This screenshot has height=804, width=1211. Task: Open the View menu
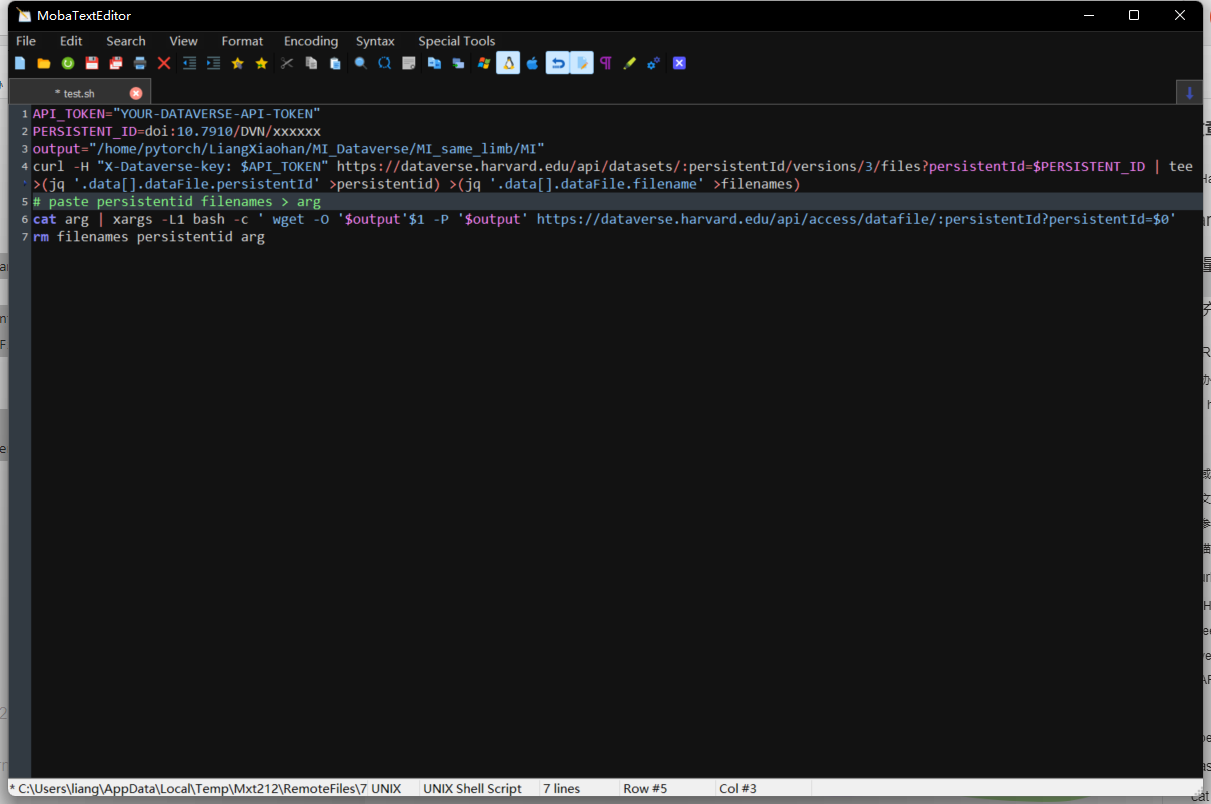[x=183, y=41]
